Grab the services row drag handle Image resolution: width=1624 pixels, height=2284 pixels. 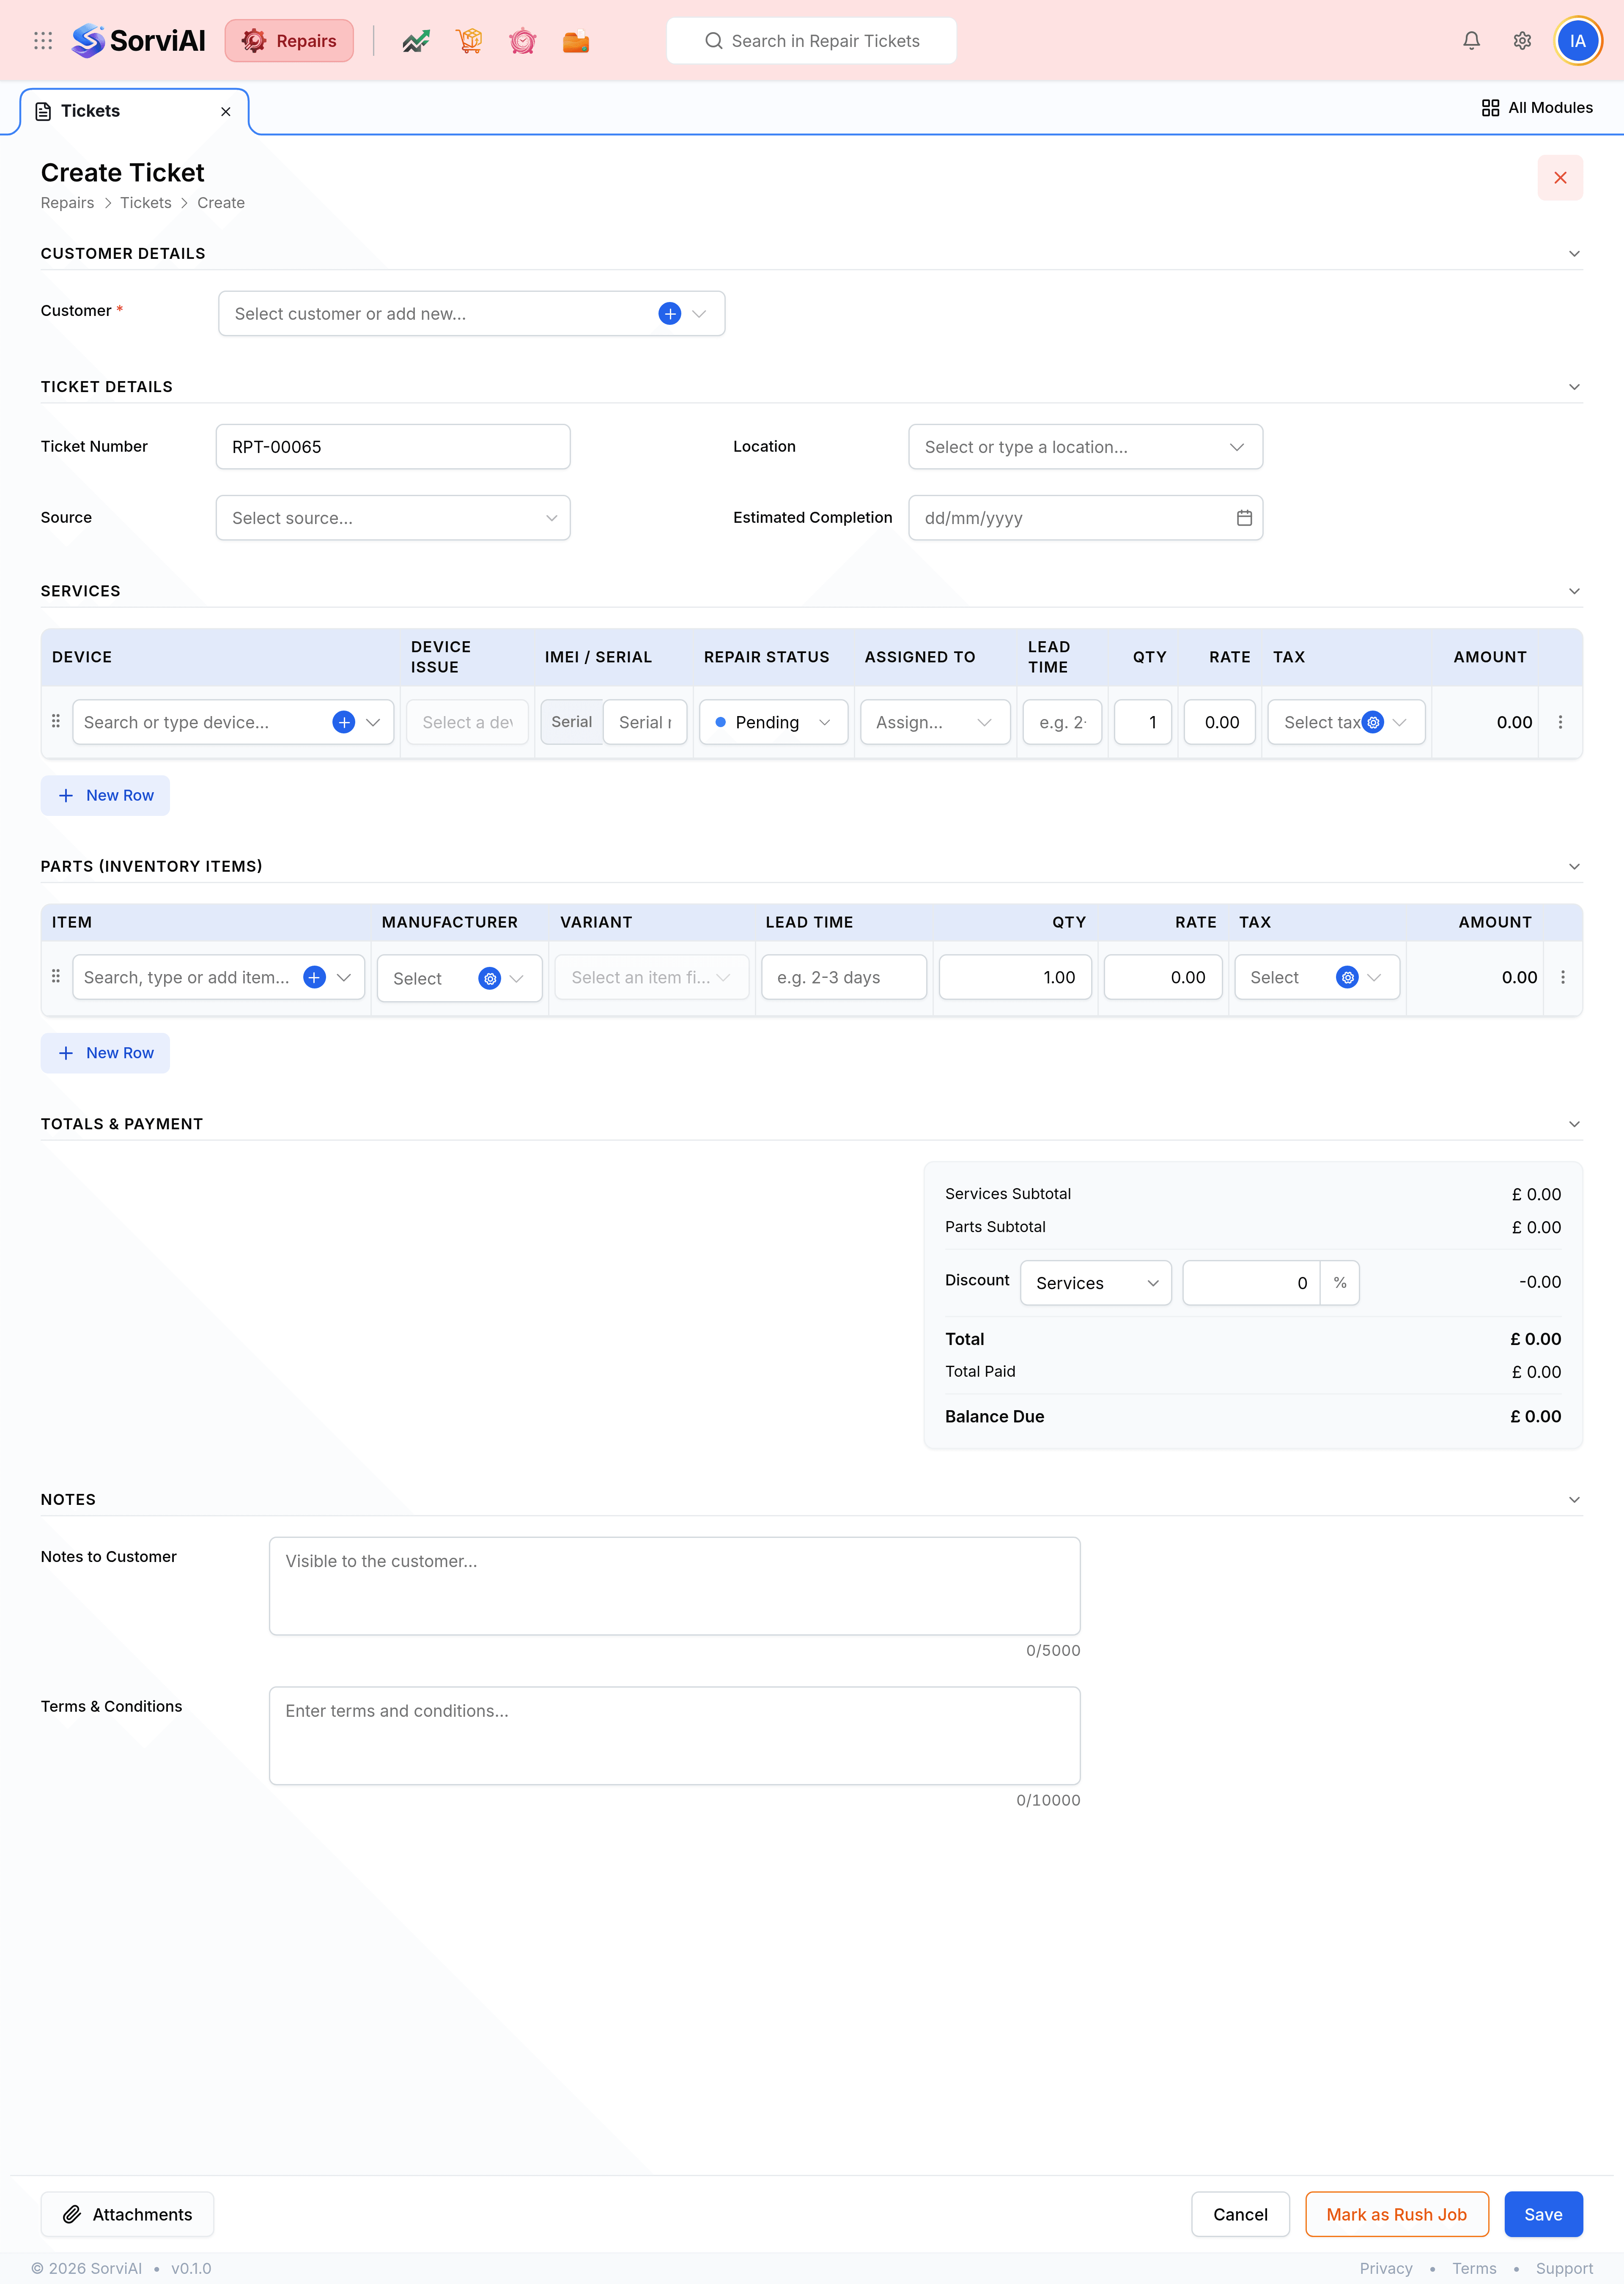tap(56, 721)
